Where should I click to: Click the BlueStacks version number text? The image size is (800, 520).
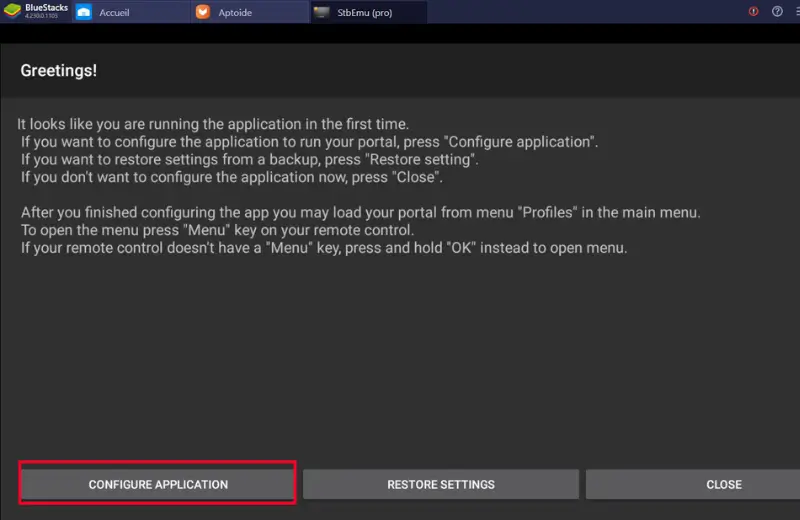point(42,18)
